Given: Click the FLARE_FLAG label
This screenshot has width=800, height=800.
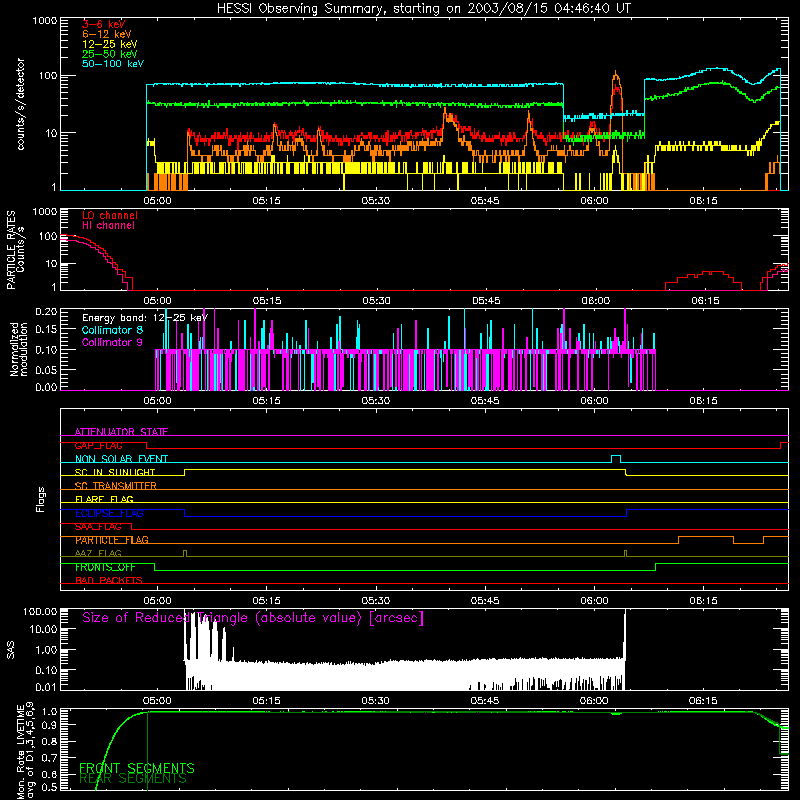Looking at the screenshot, I should pos(104,499).
